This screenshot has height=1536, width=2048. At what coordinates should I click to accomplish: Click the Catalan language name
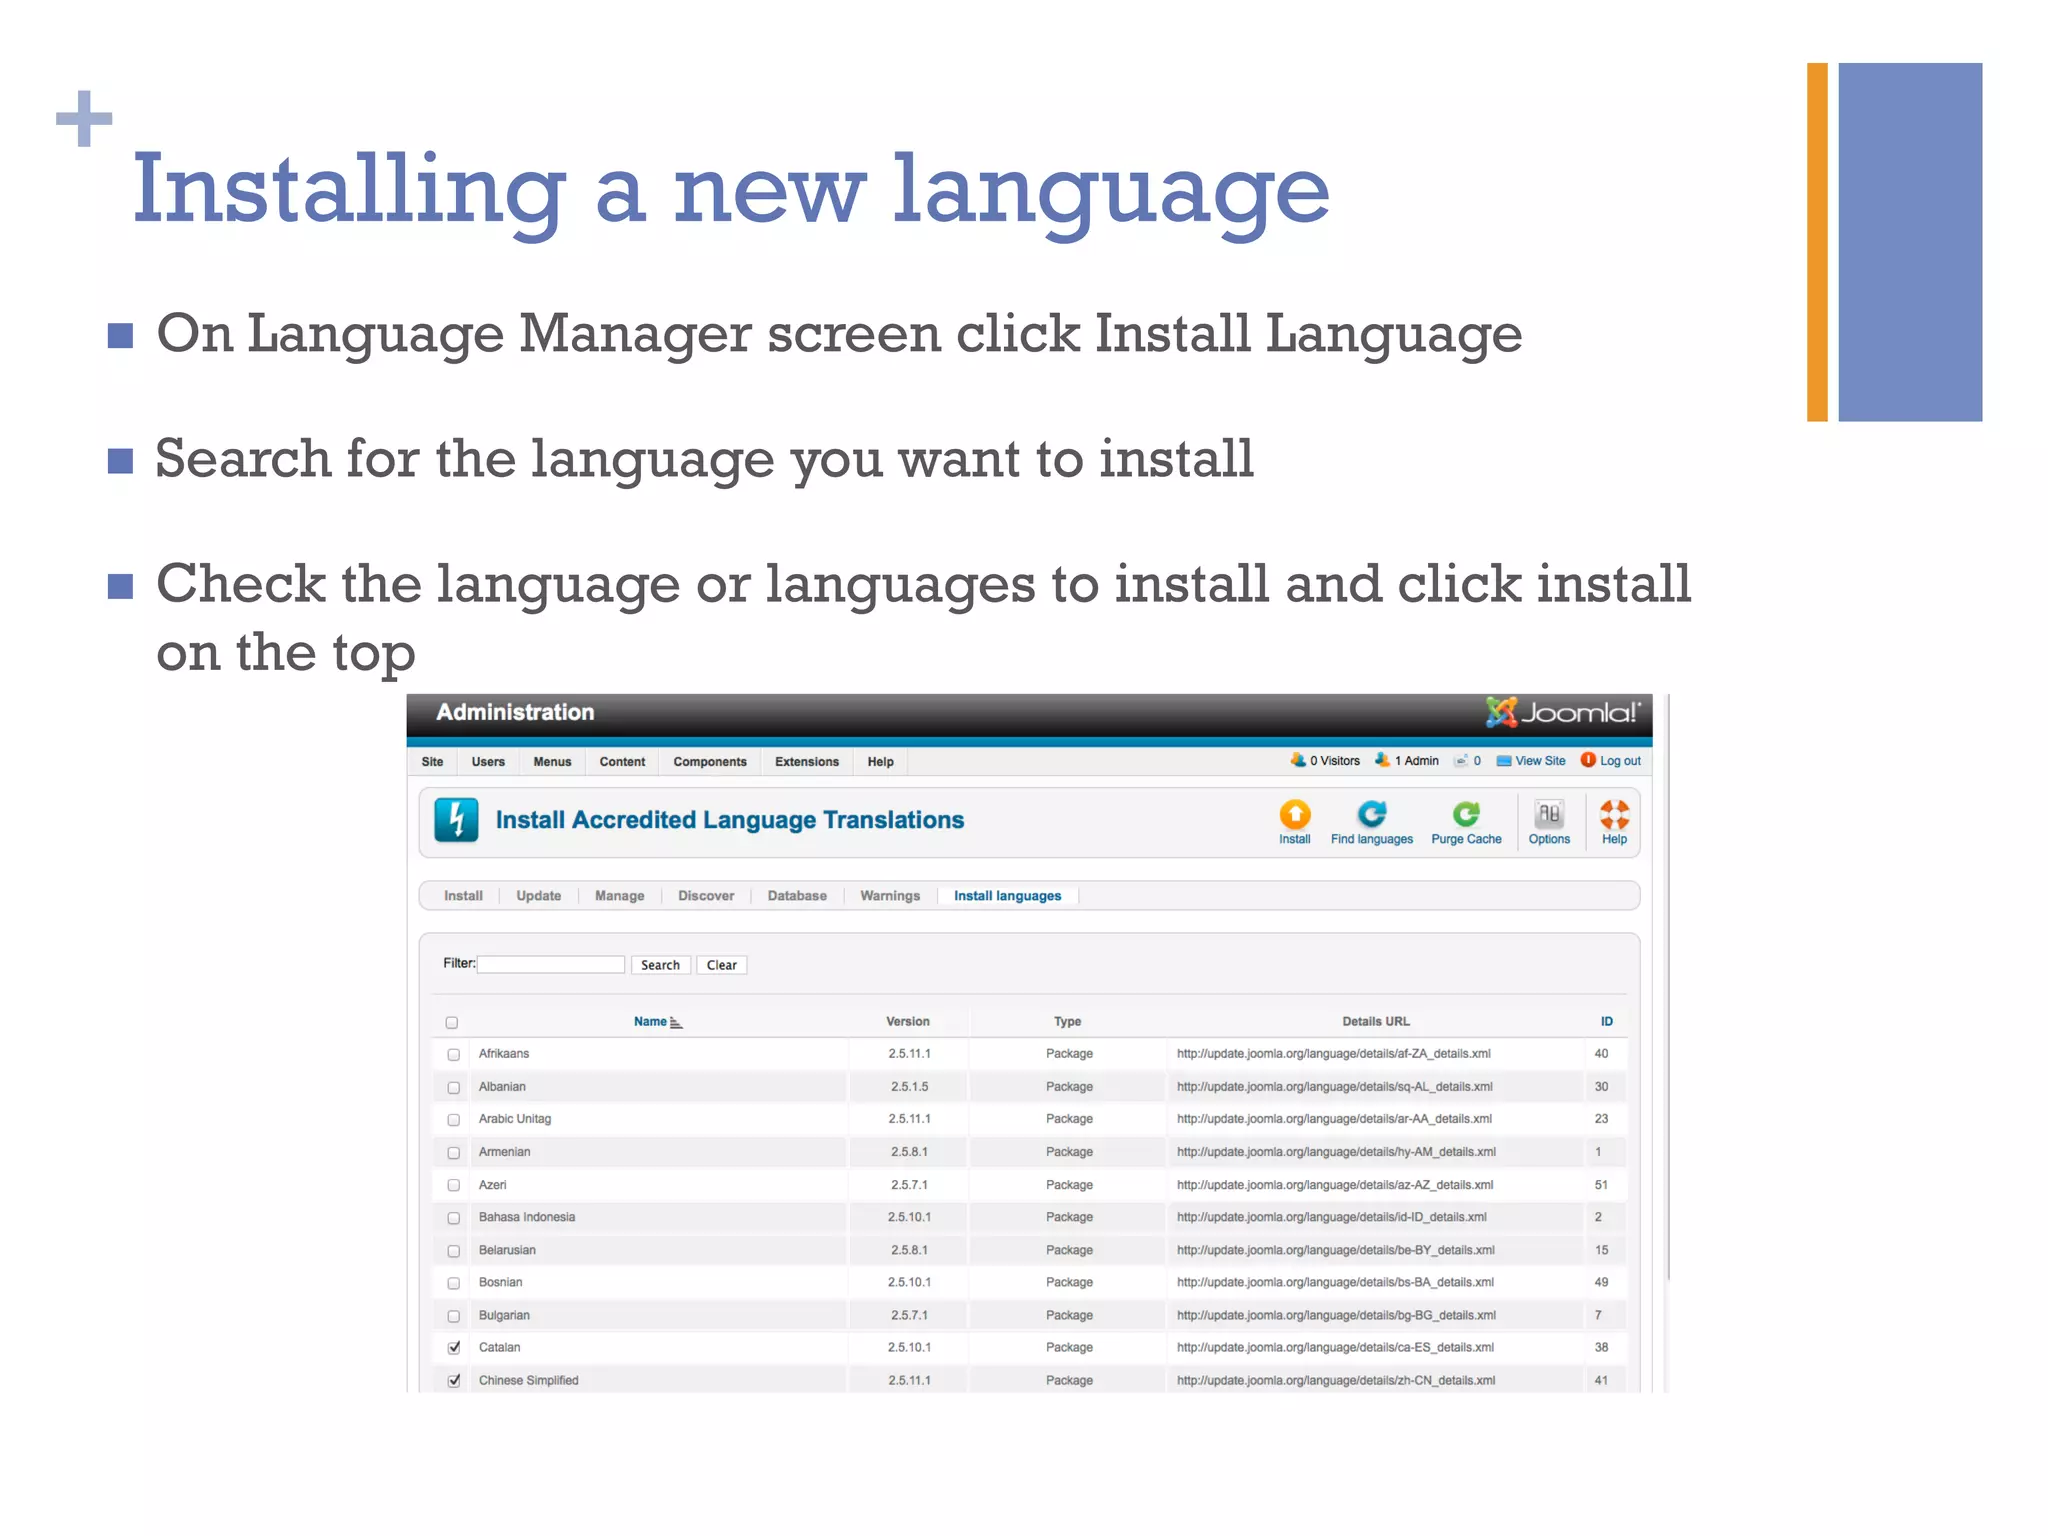coord(499,1348)
